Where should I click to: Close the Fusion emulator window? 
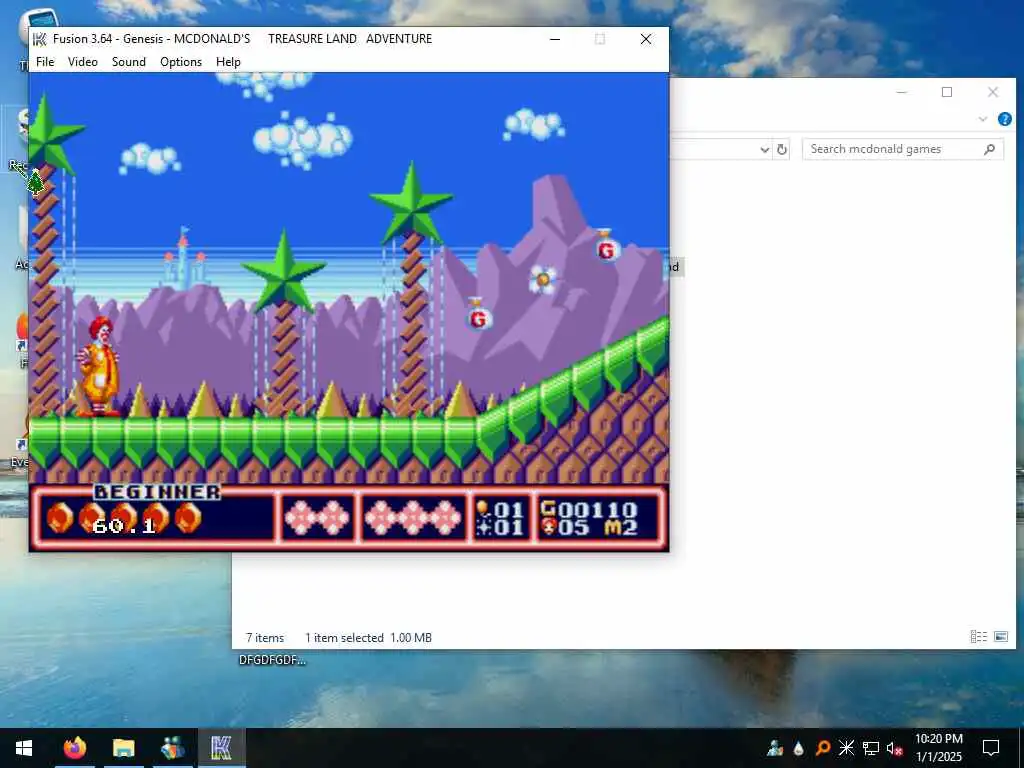[646, 39]
